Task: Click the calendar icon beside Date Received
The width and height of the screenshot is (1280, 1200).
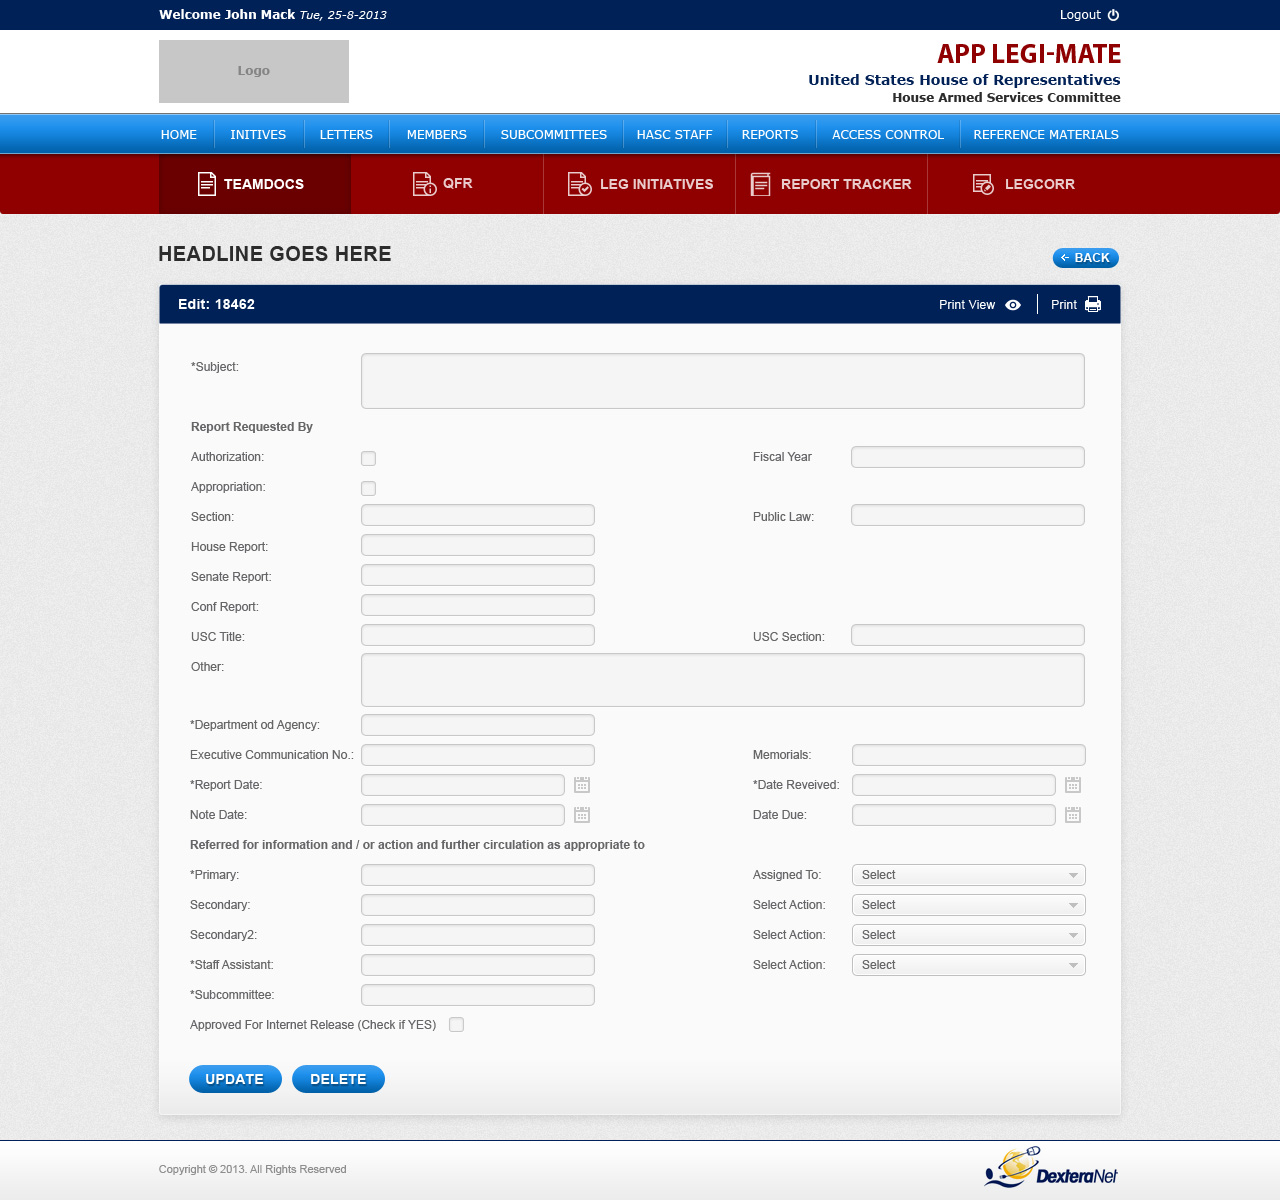Action: (x=1073, y=785)
